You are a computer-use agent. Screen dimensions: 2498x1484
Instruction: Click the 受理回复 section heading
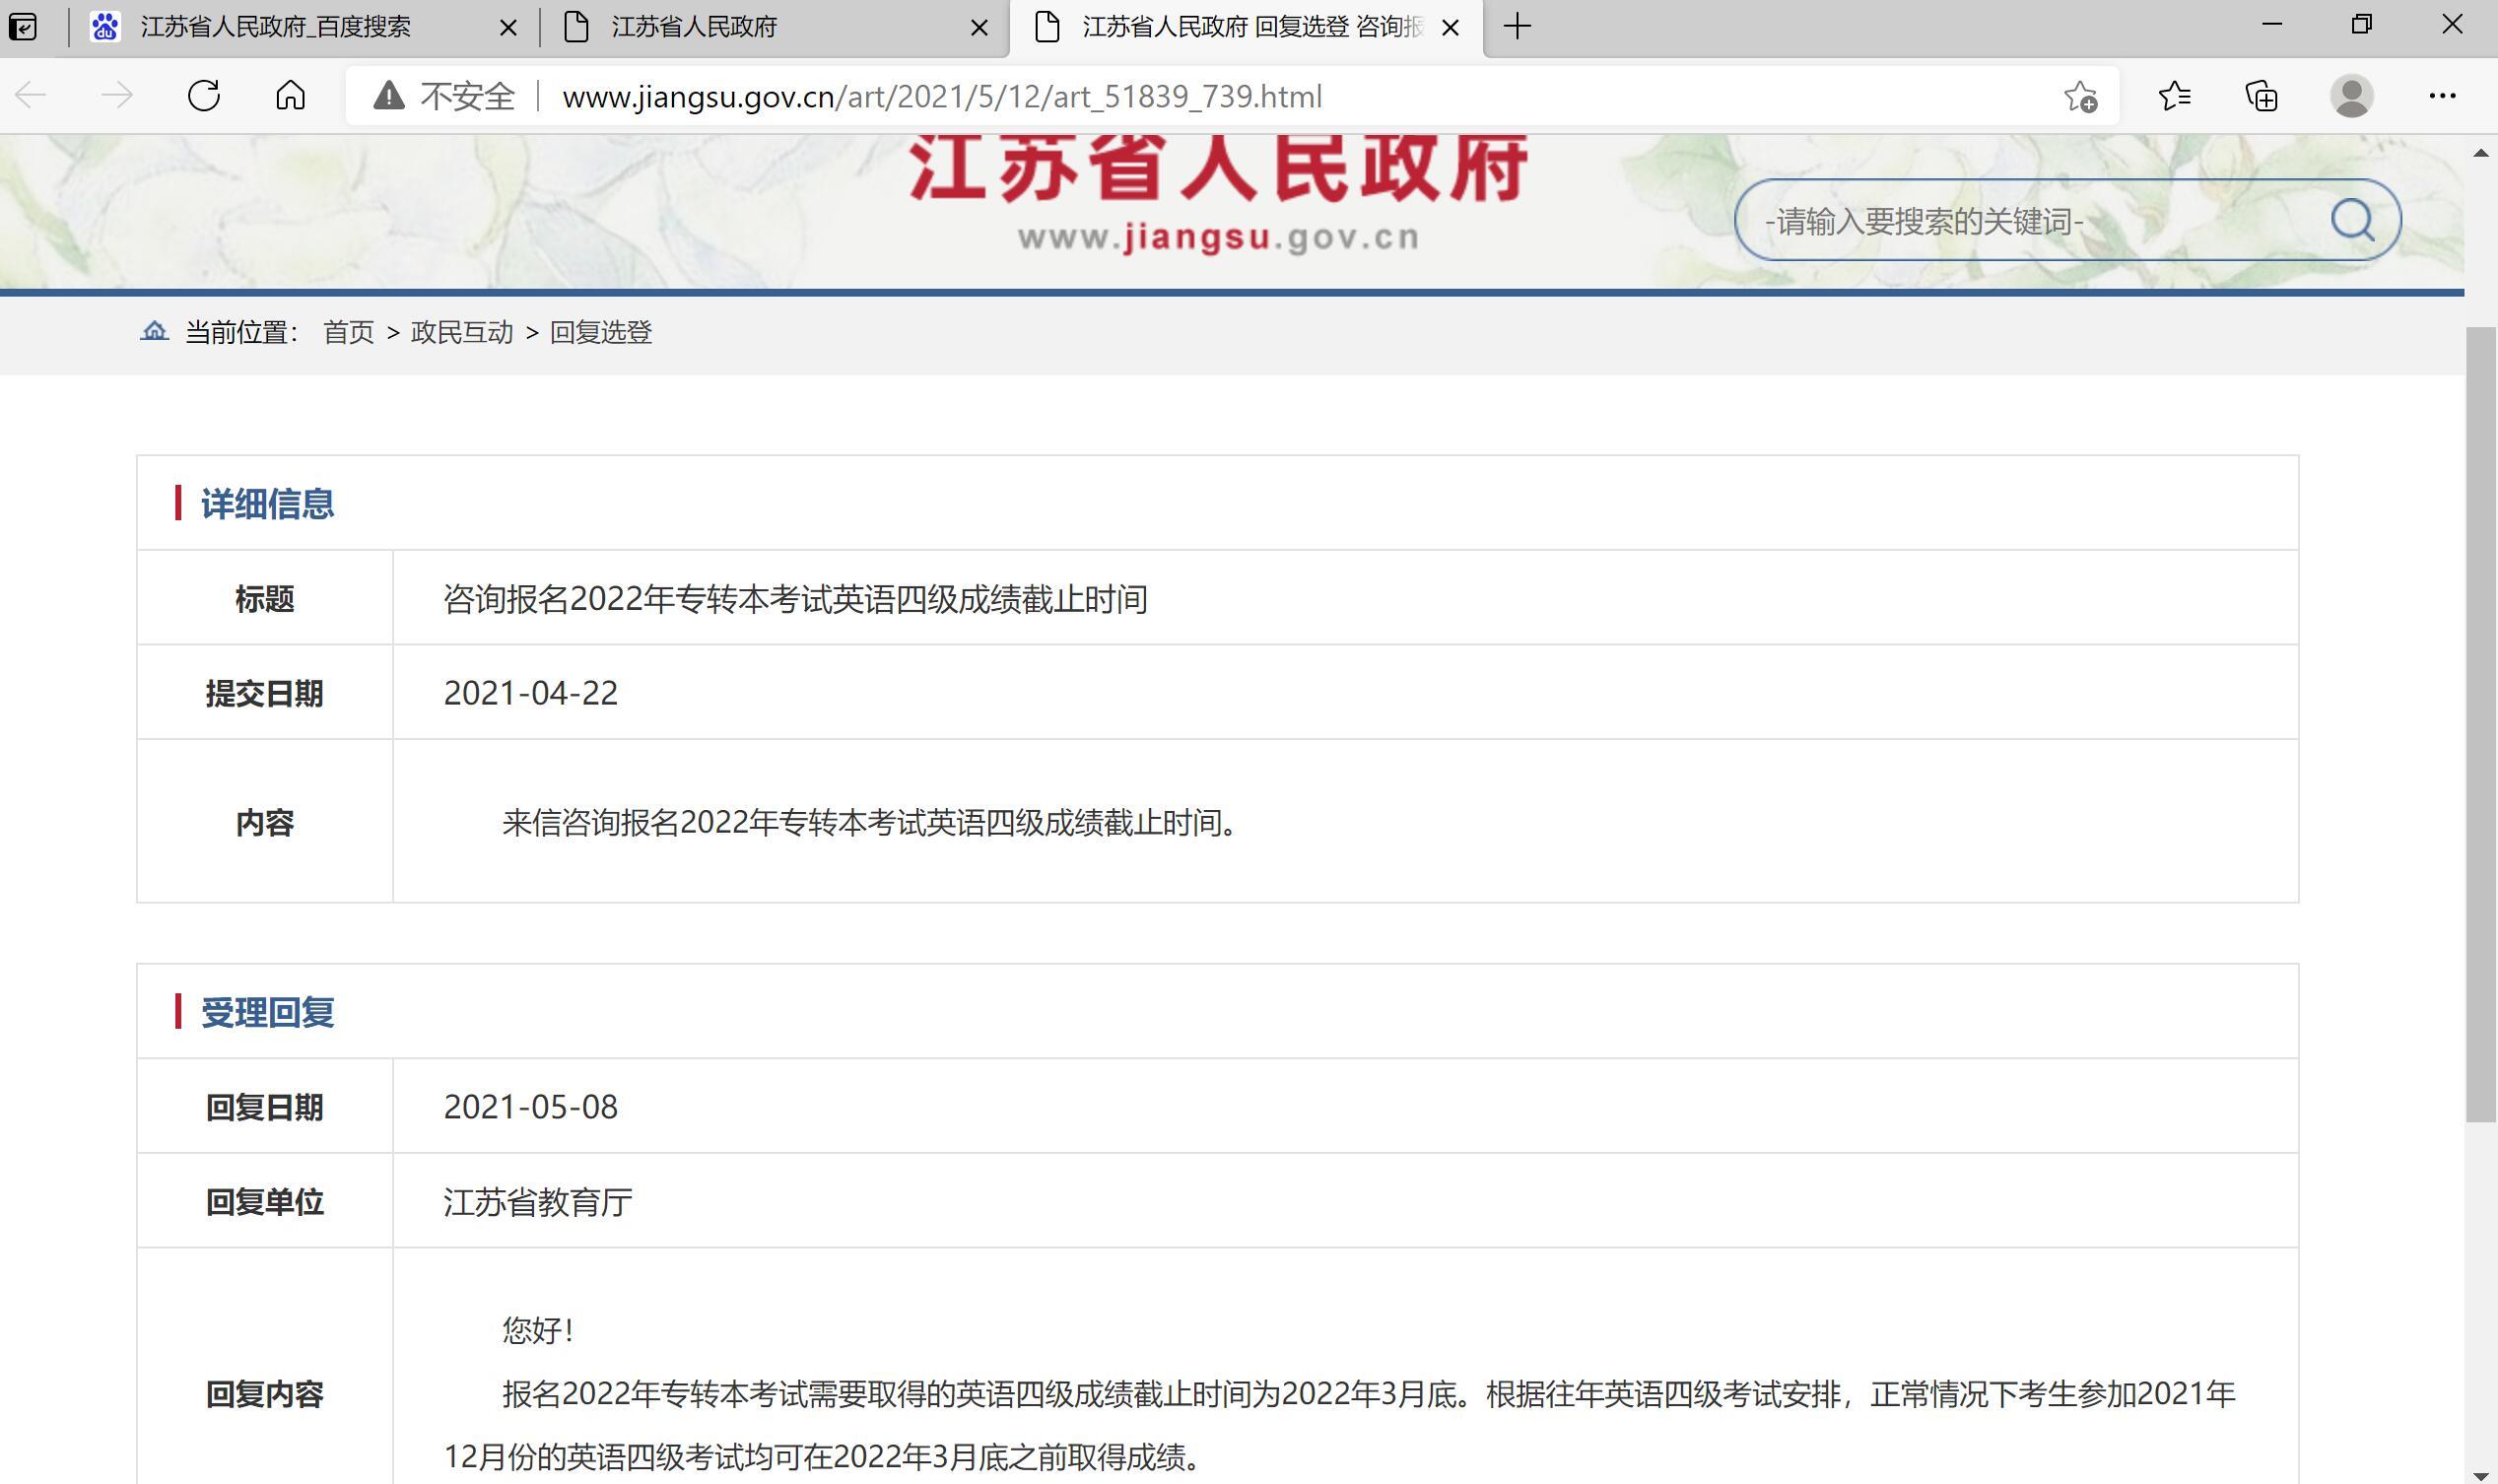pyautogui.click(x=267, y=1012)
